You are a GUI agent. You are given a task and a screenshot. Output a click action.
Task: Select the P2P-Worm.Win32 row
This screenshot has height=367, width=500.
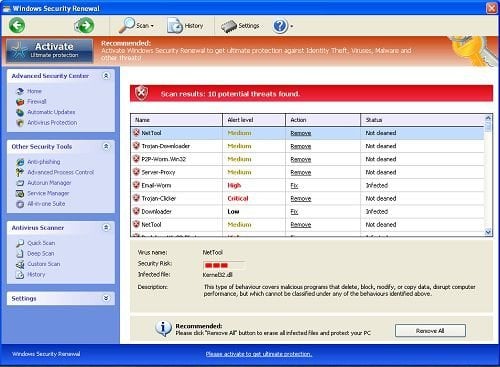[307, 159]
